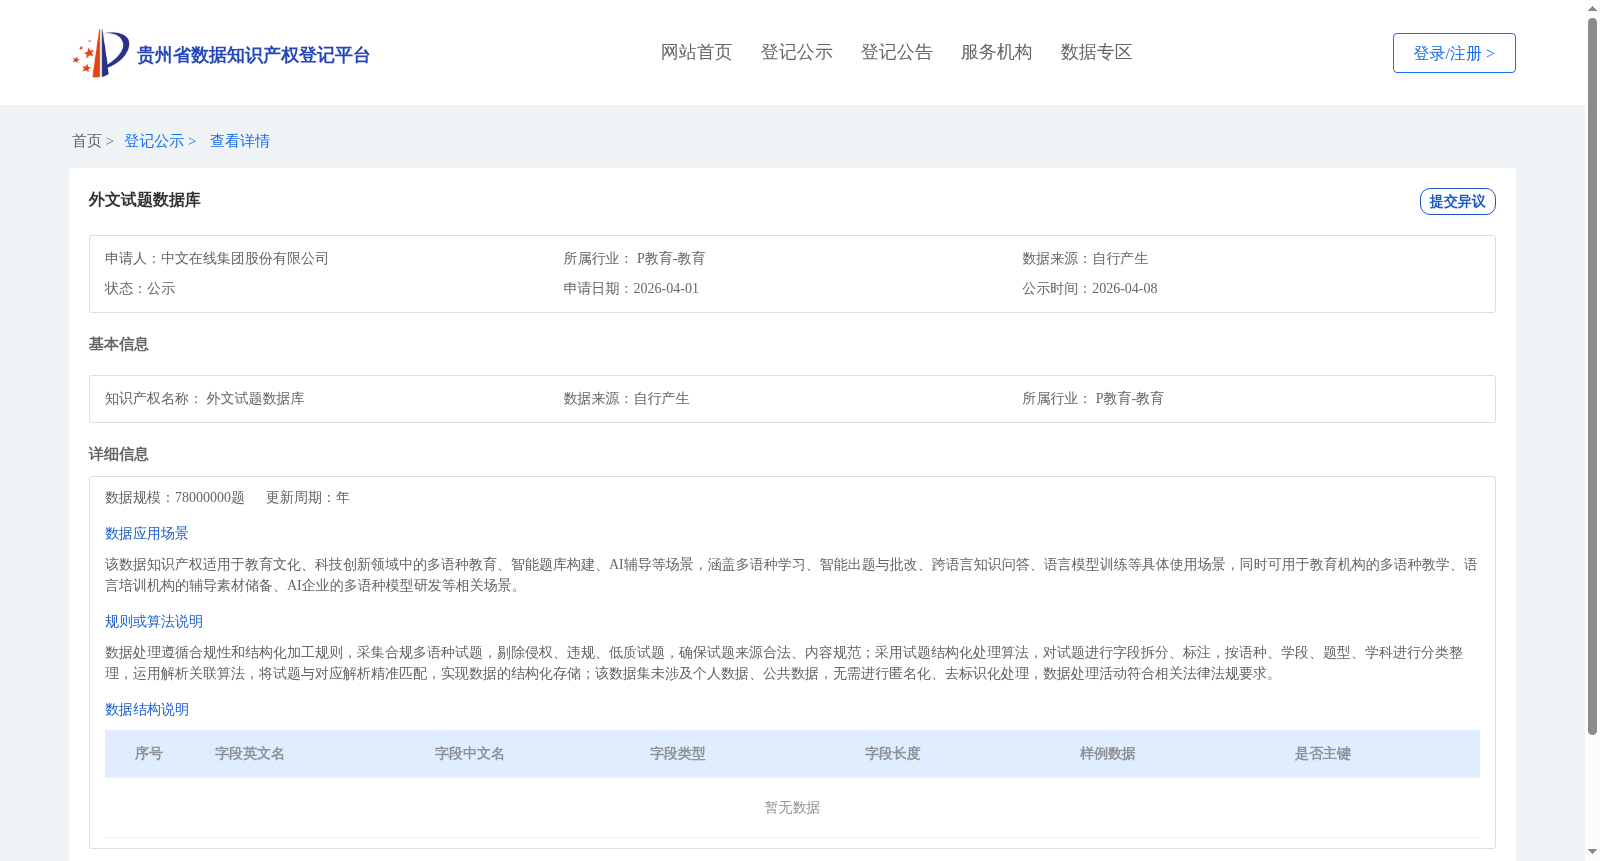Viewport: 1600px width, 861px height.
Task: Click the 知识产权名称 field text
Action: click(x=204, y=398)
